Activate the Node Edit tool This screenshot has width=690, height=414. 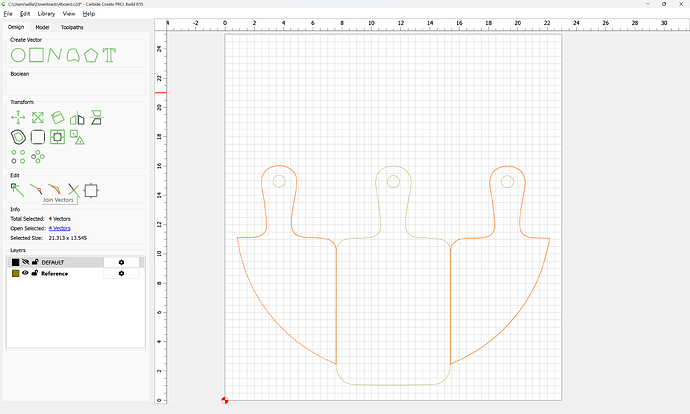tap(18, 190)
